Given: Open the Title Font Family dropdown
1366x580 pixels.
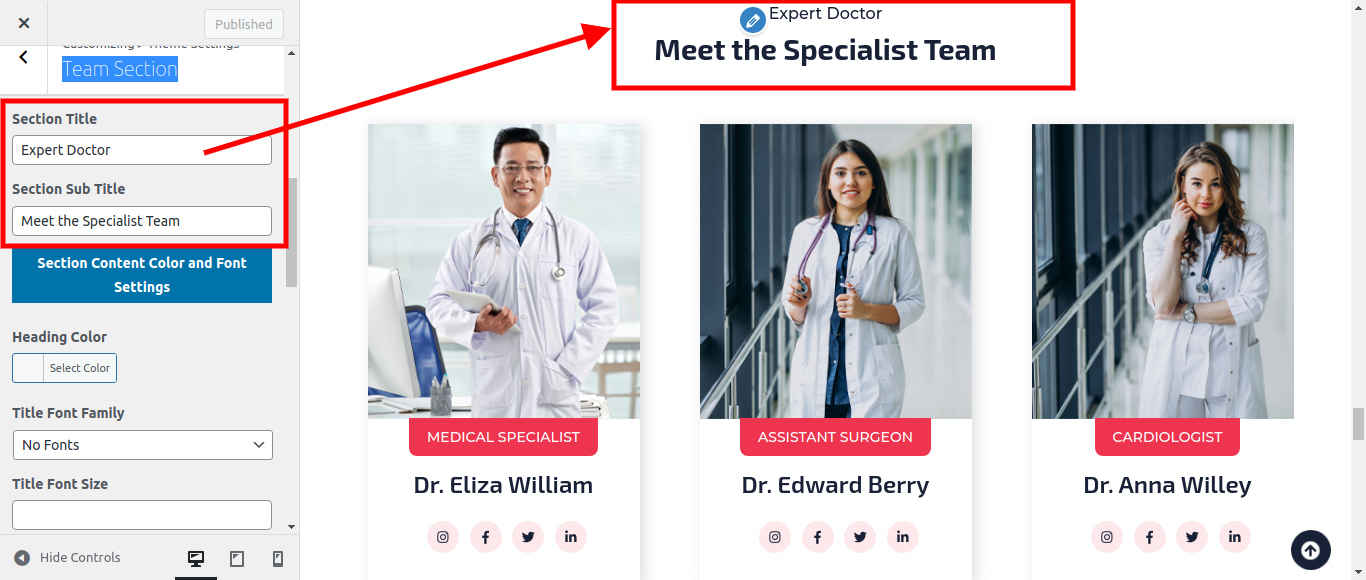Looking at the screenshot, I should click(x=143, y=445).
